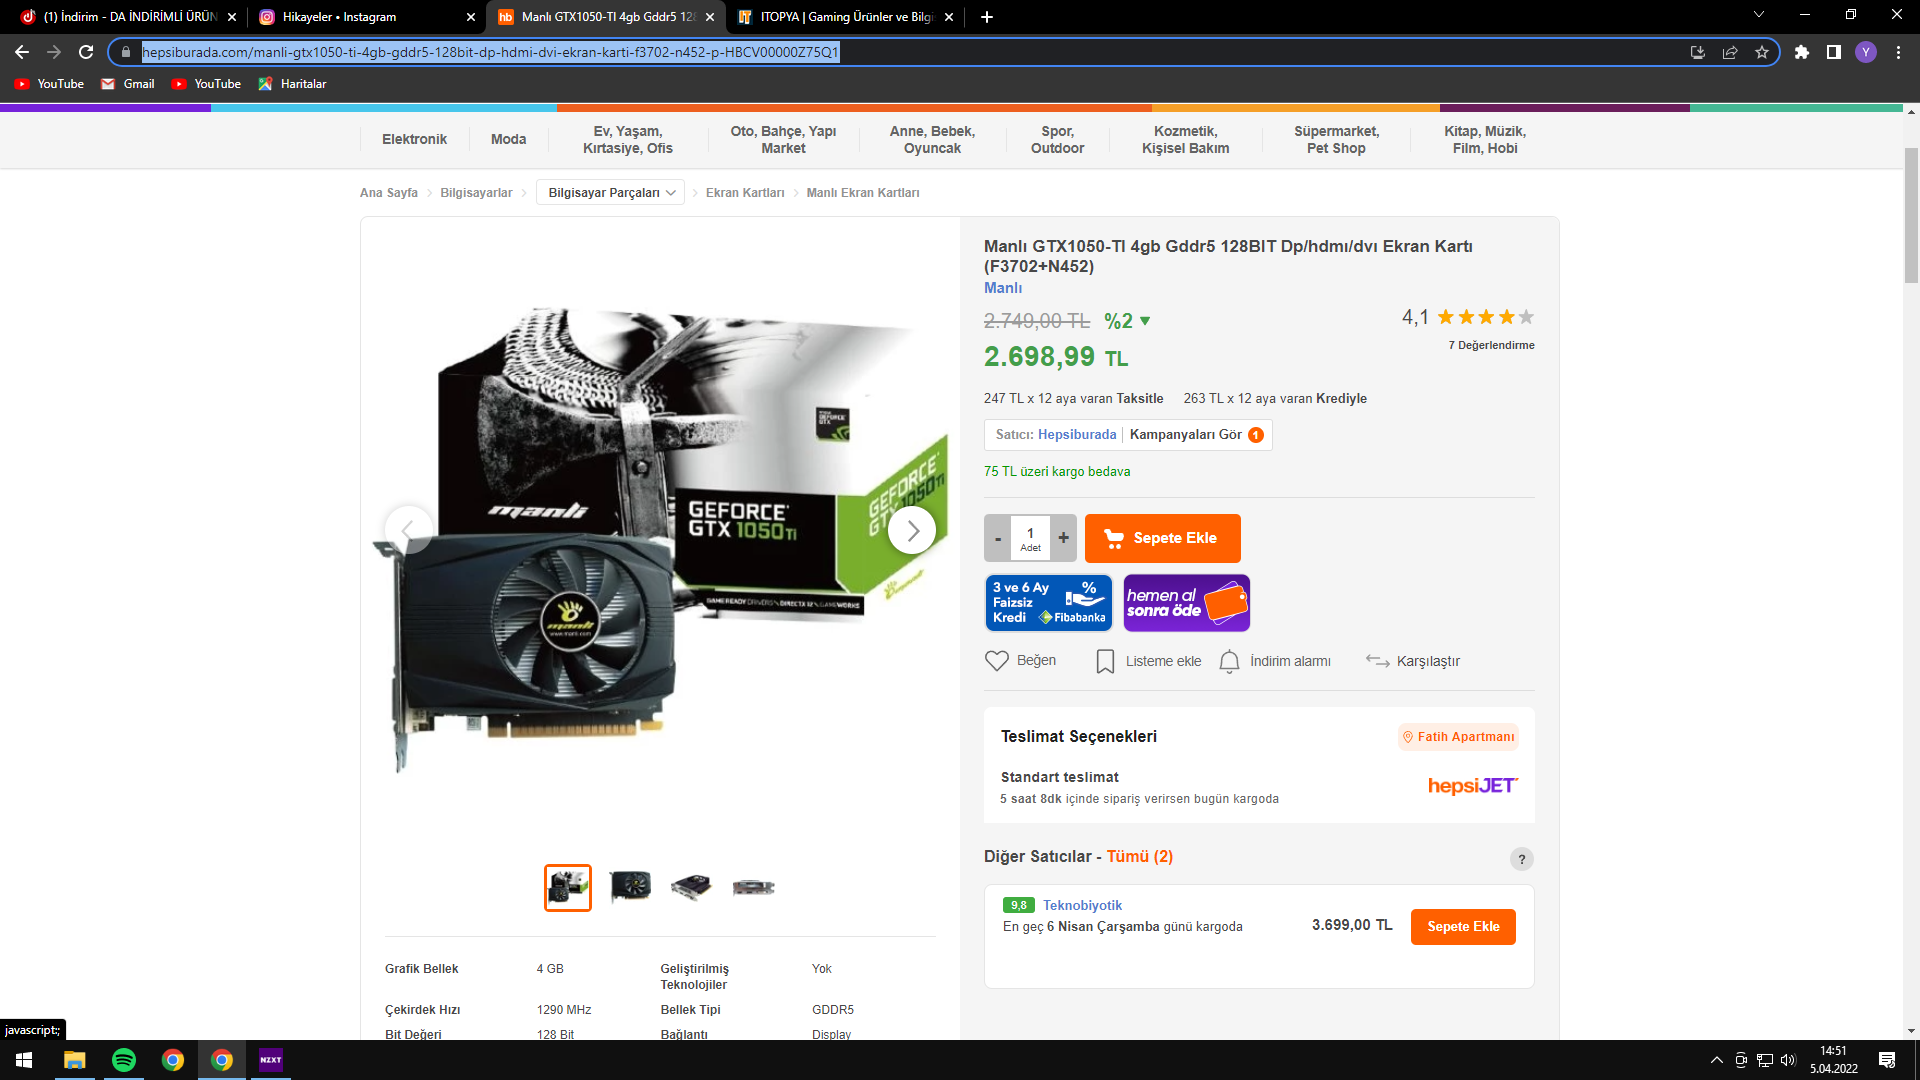Screen dimensions: 1920x1080
Task: Open the profile avatar Y icon
Action: click(1866, 52)
